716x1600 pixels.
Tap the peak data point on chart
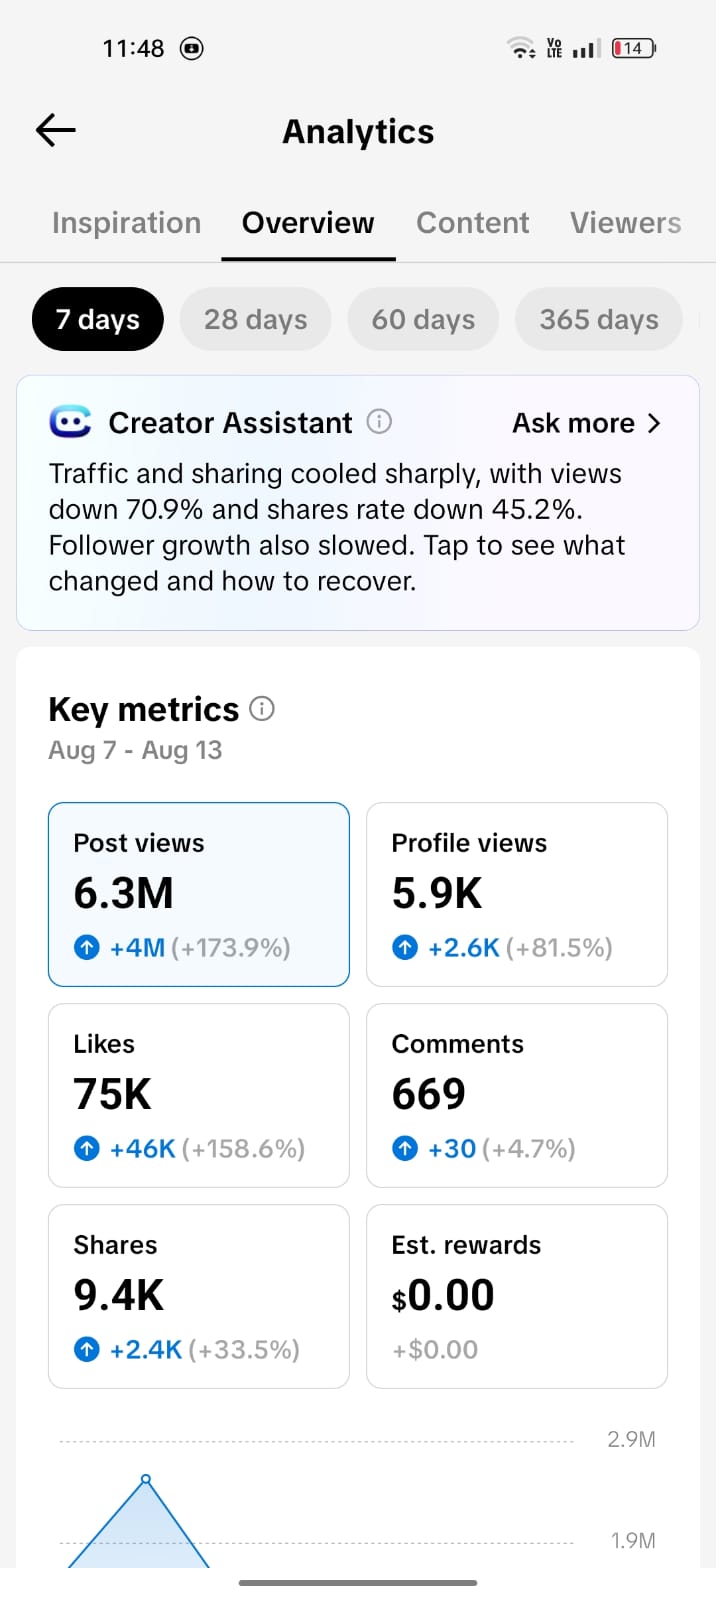pyautogui.click(x=146, y=1478)
